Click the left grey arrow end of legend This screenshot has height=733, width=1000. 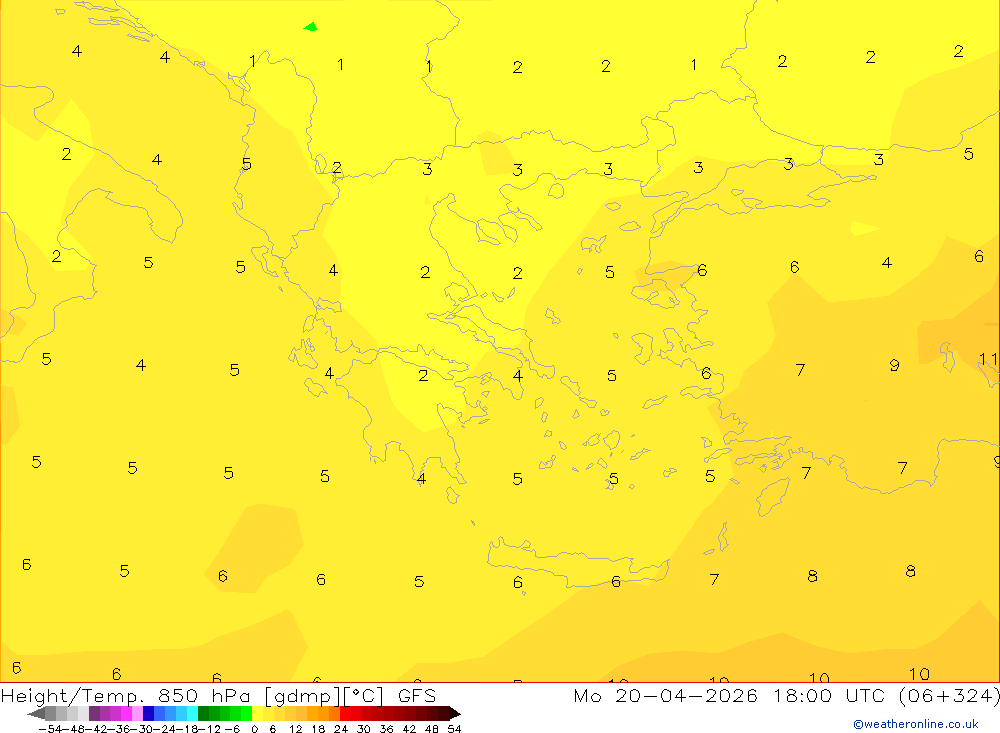[x=37, y=714]
